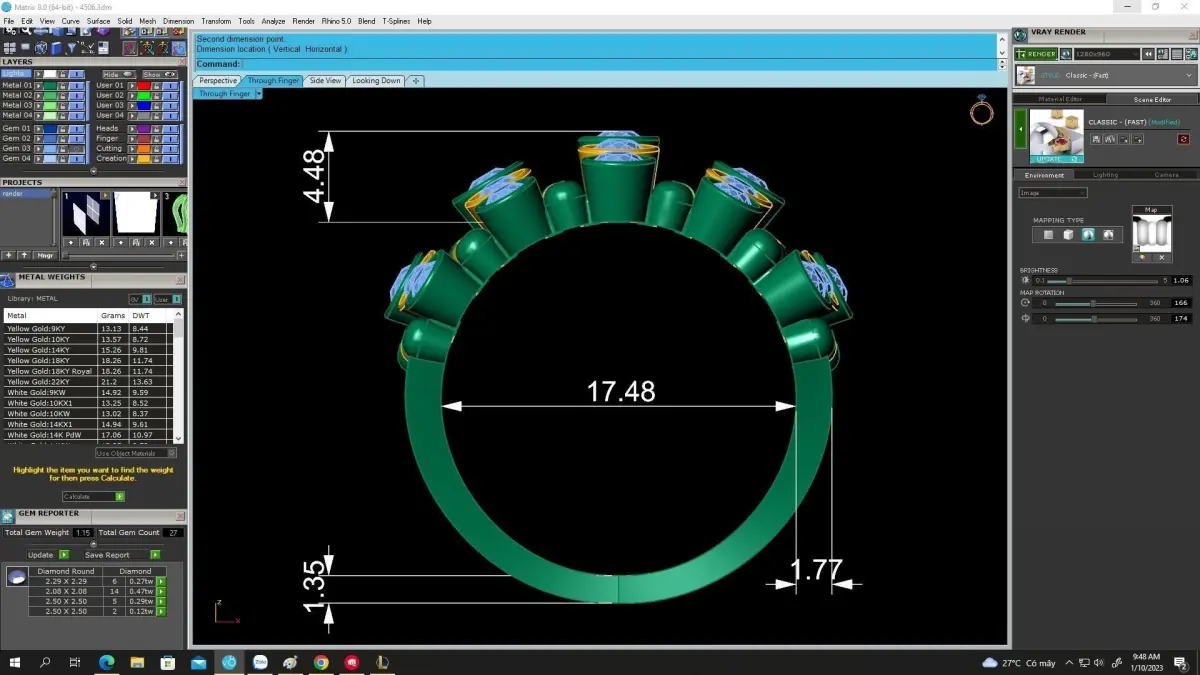The height and width of the screenshot is (675, 1200).
Task: Expand the arrow next to Lights layer
Action: pos(38,74)
